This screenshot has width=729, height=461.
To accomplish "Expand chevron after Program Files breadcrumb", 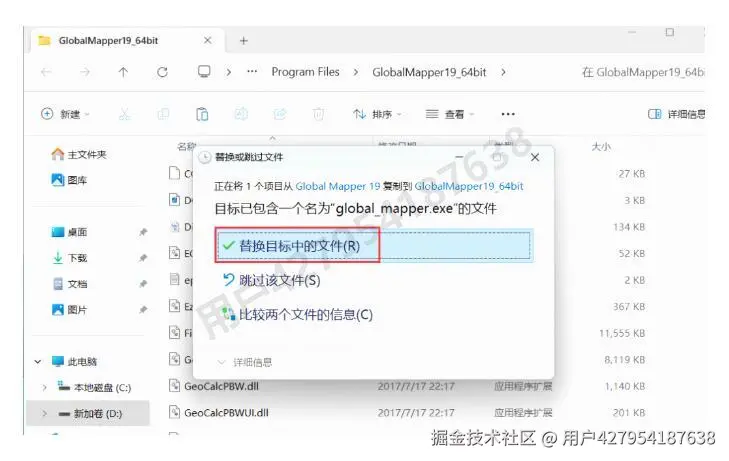I will [x=356, y=72].
